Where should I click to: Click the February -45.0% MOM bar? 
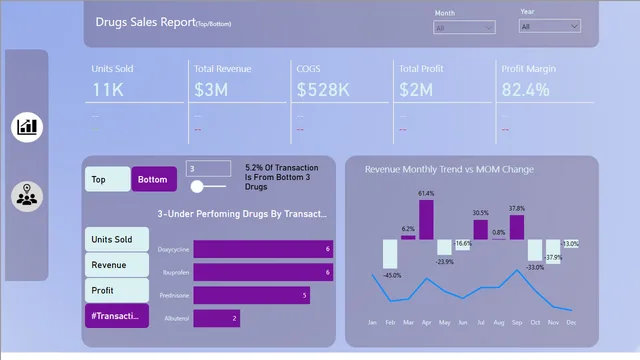[x=390, y=254]
